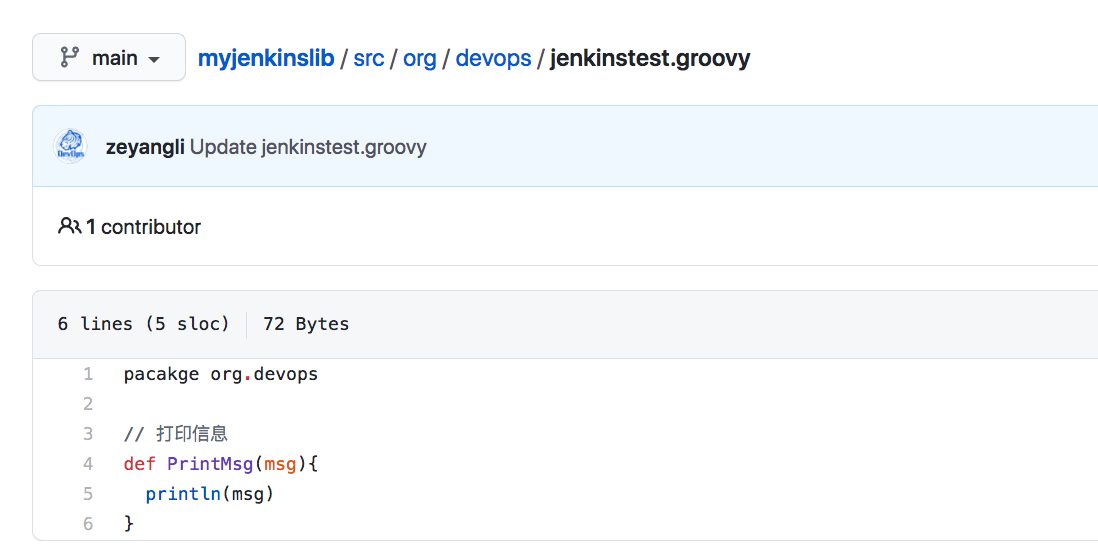This screenshot has height=552, width=1098.
Task: Click the contributors people icon
Action: pos(70,227)
